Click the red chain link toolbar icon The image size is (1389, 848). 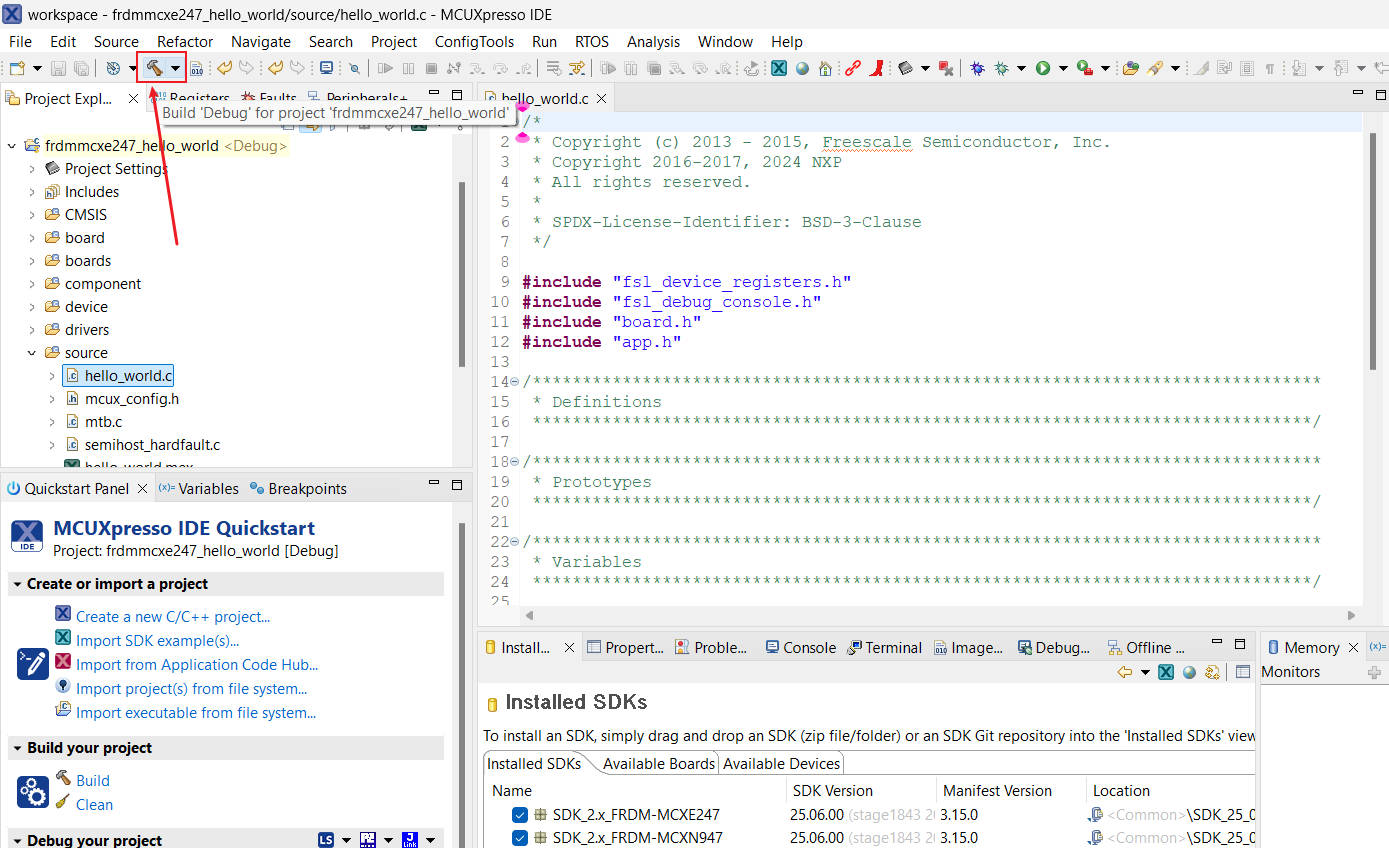click(852, 68)
